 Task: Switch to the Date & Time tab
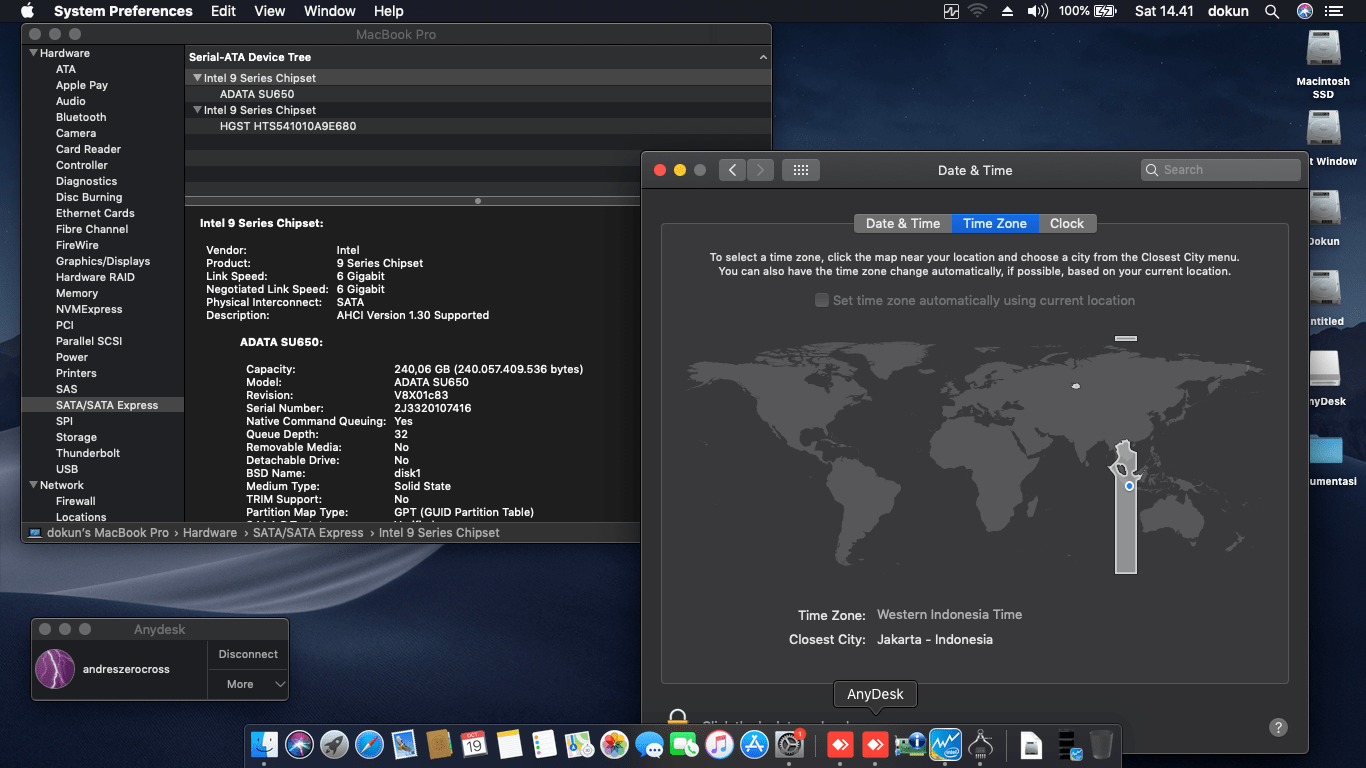pyautogui.click(x=903, y=223)
